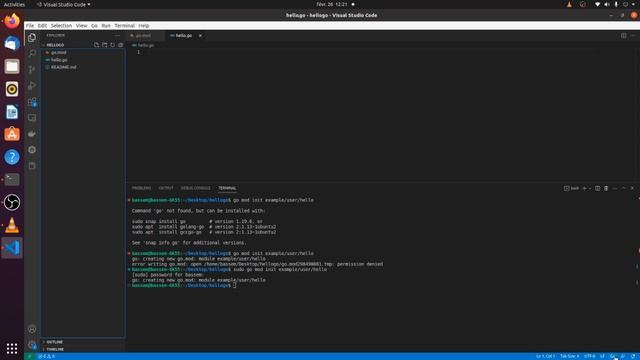Viewport: 640px width, 360px height.
Task: Open the Terminal menu
Action: 124,26
